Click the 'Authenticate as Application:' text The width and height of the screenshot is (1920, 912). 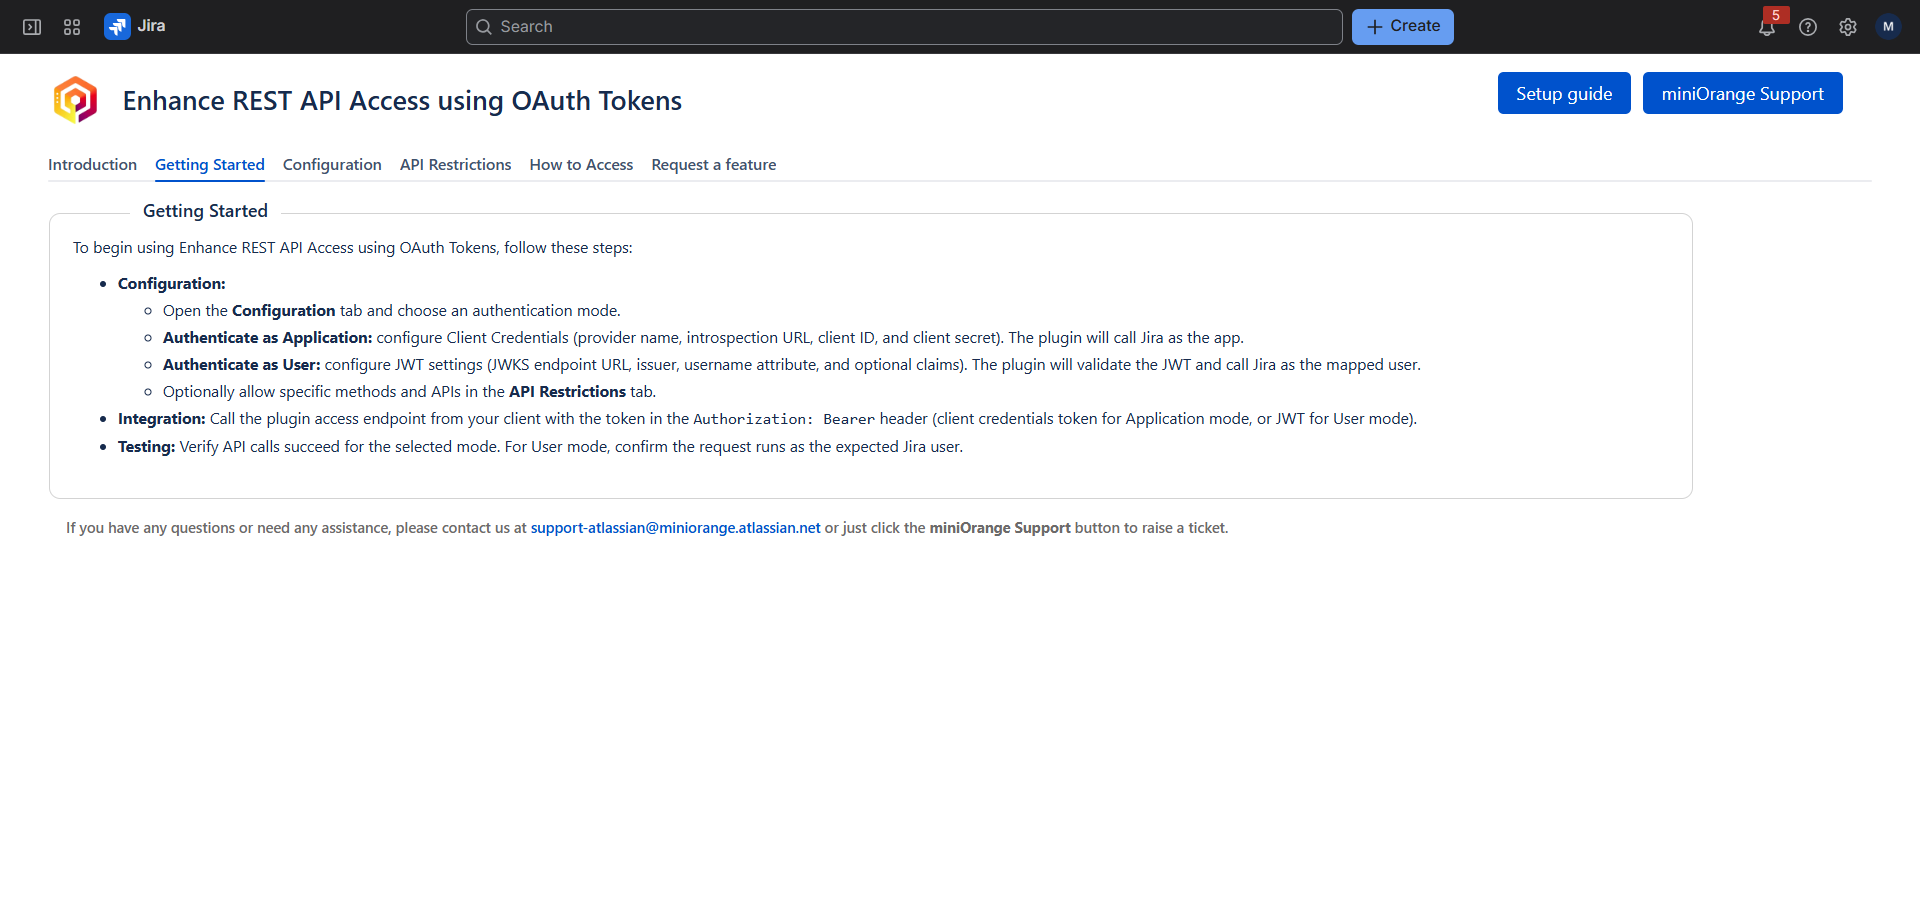pyautogui.click(x=267, y=338)
